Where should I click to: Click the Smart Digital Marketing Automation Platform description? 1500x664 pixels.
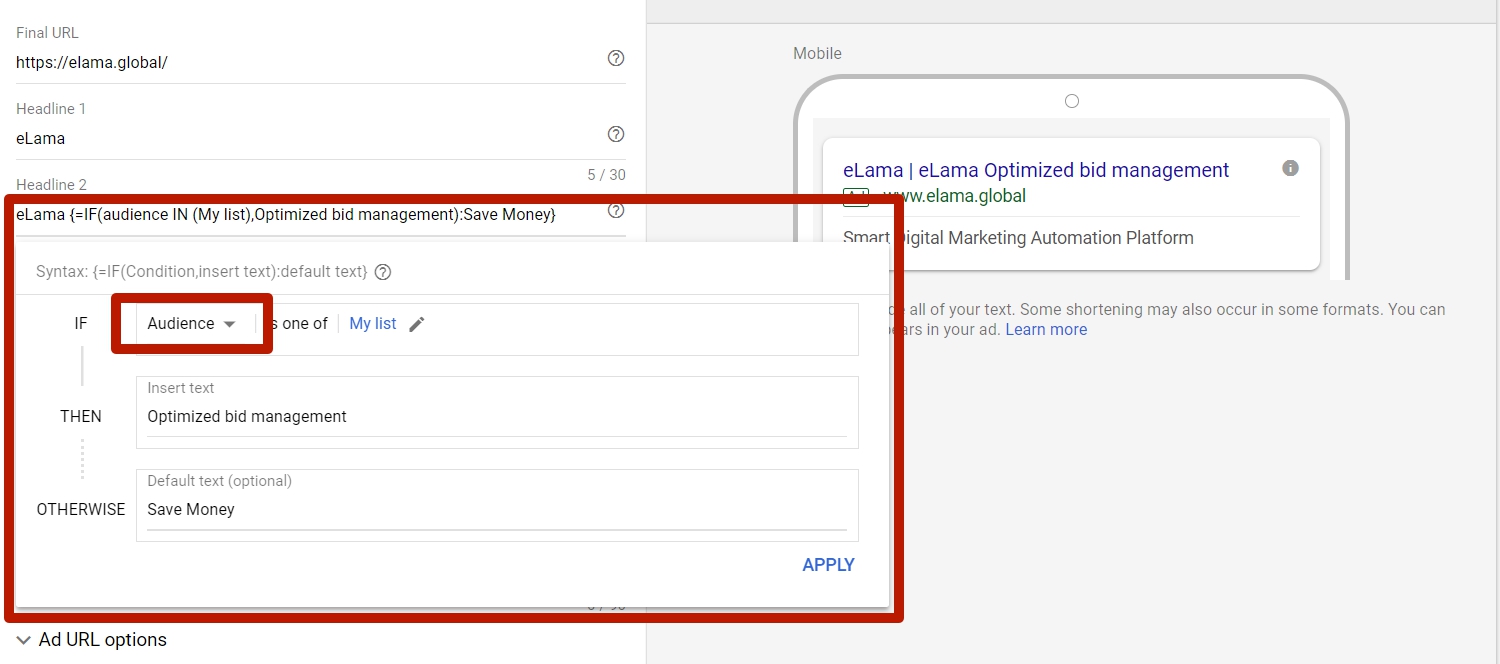[x=1018, y=238]
